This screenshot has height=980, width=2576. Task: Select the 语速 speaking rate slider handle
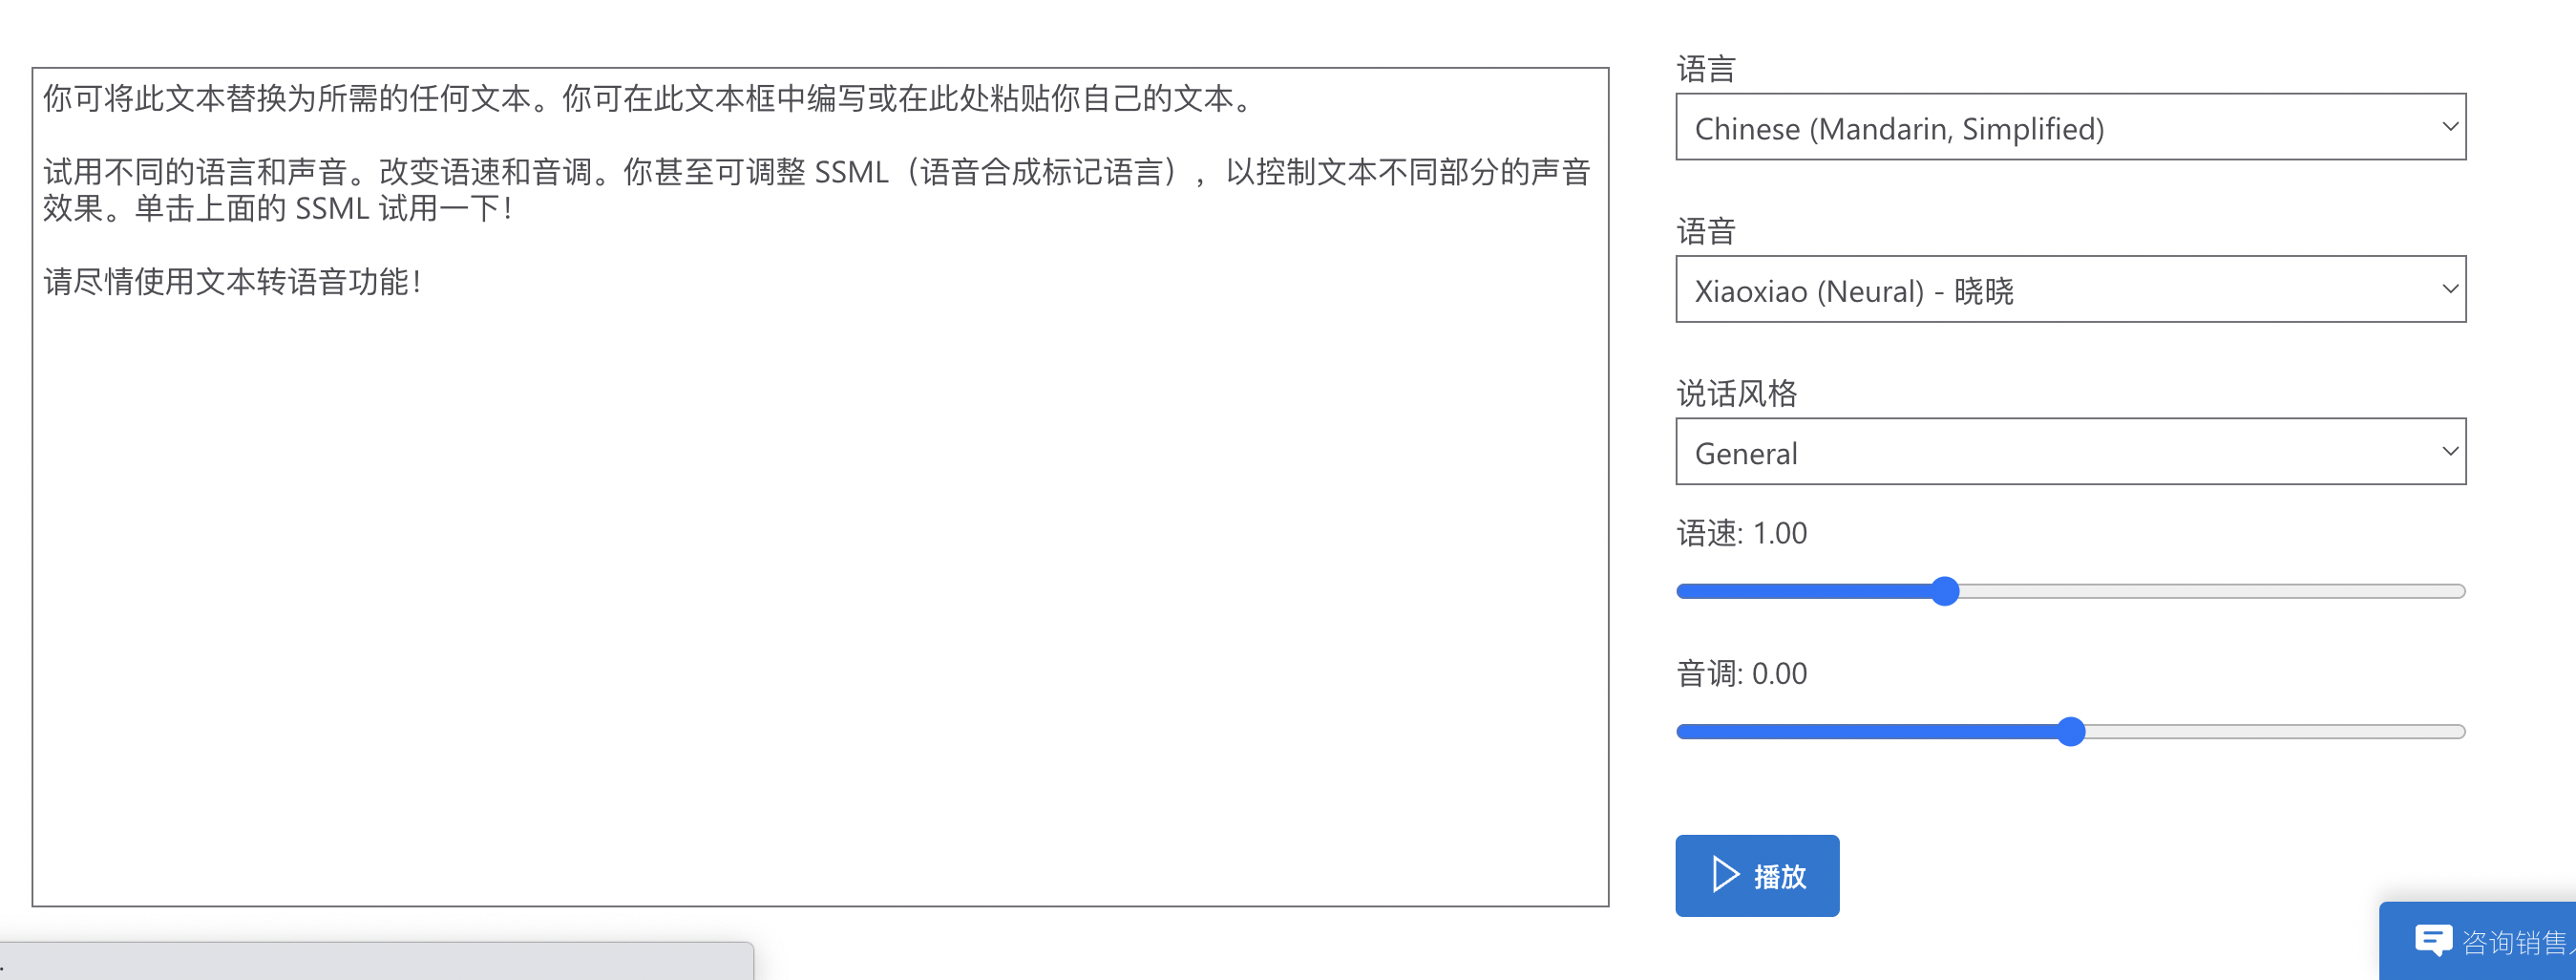1945,591
